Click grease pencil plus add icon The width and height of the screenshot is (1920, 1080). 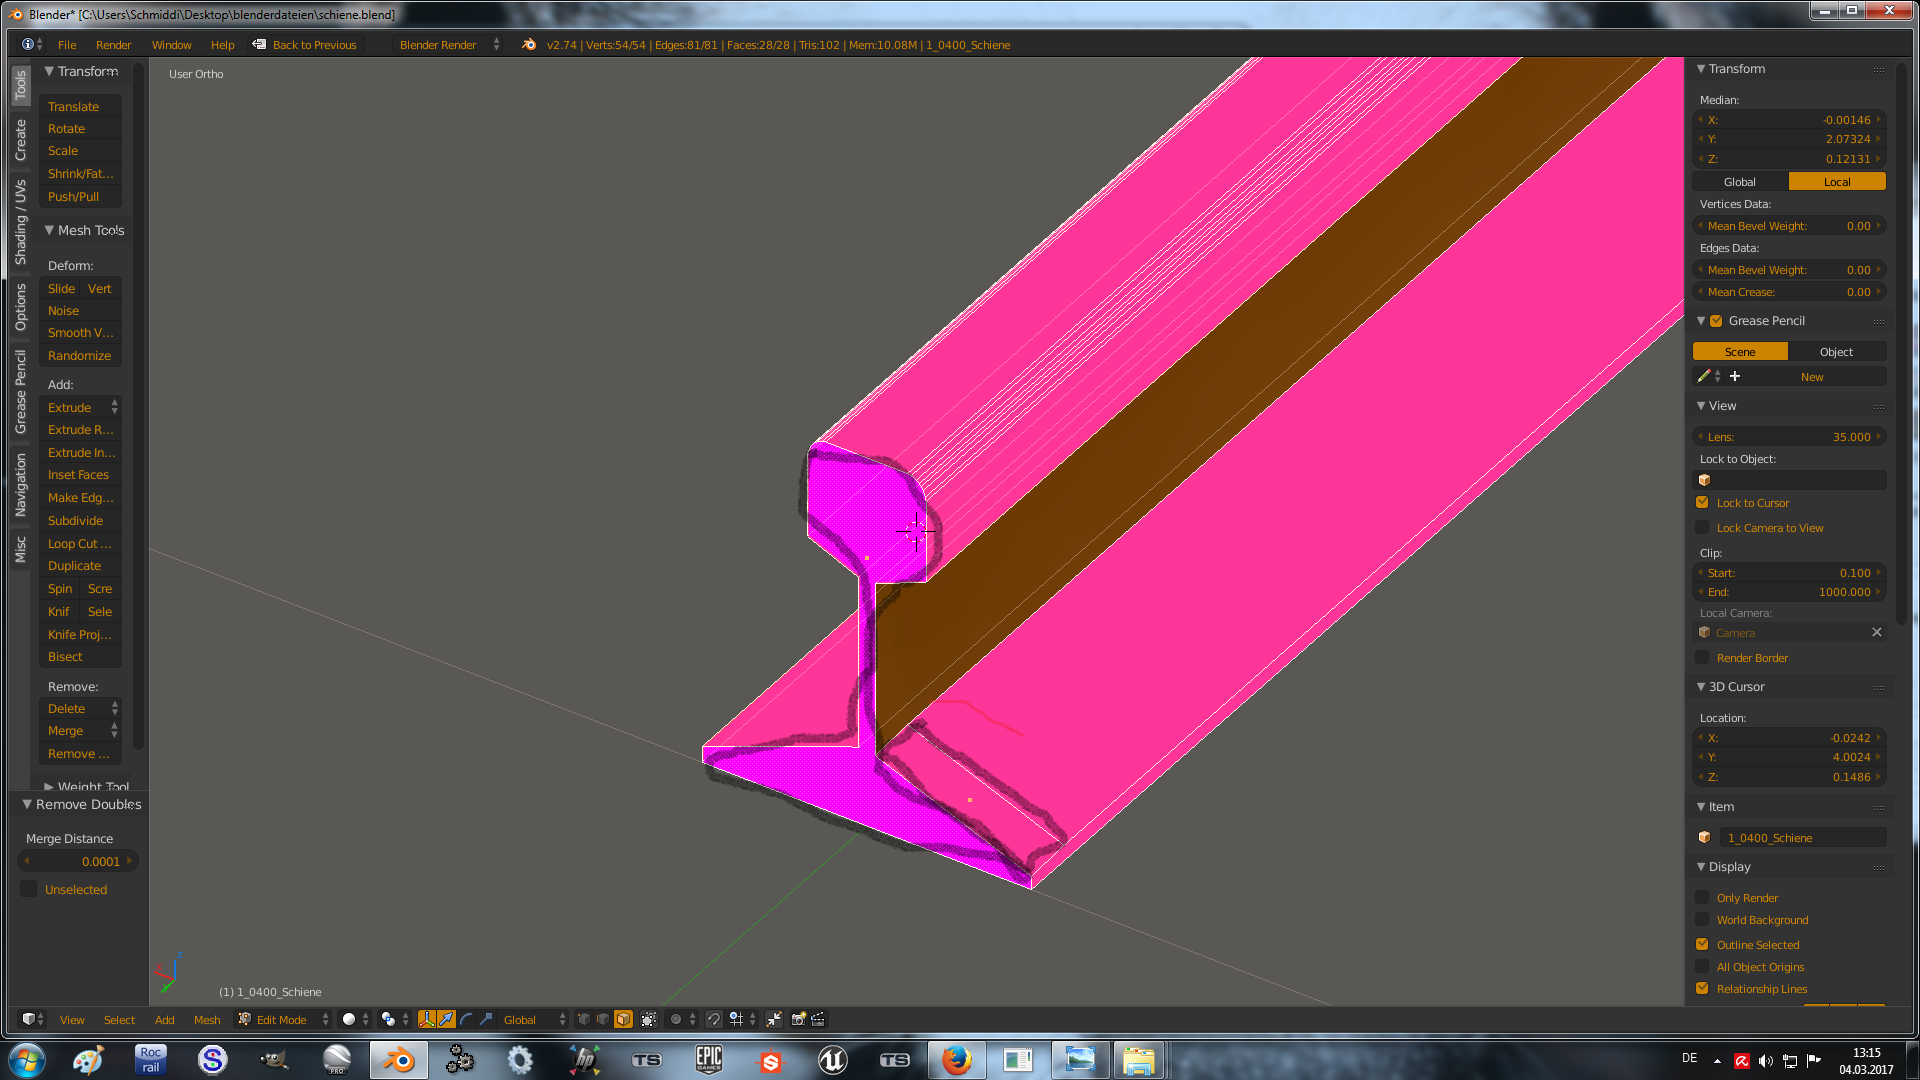pos(1735,377)
